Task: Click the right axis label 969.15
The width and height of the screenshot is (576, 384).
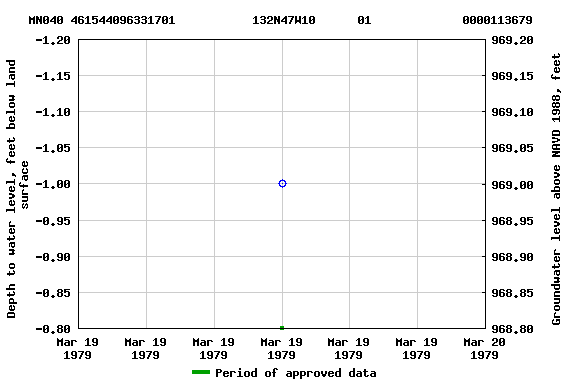Action: click(512, 76)
